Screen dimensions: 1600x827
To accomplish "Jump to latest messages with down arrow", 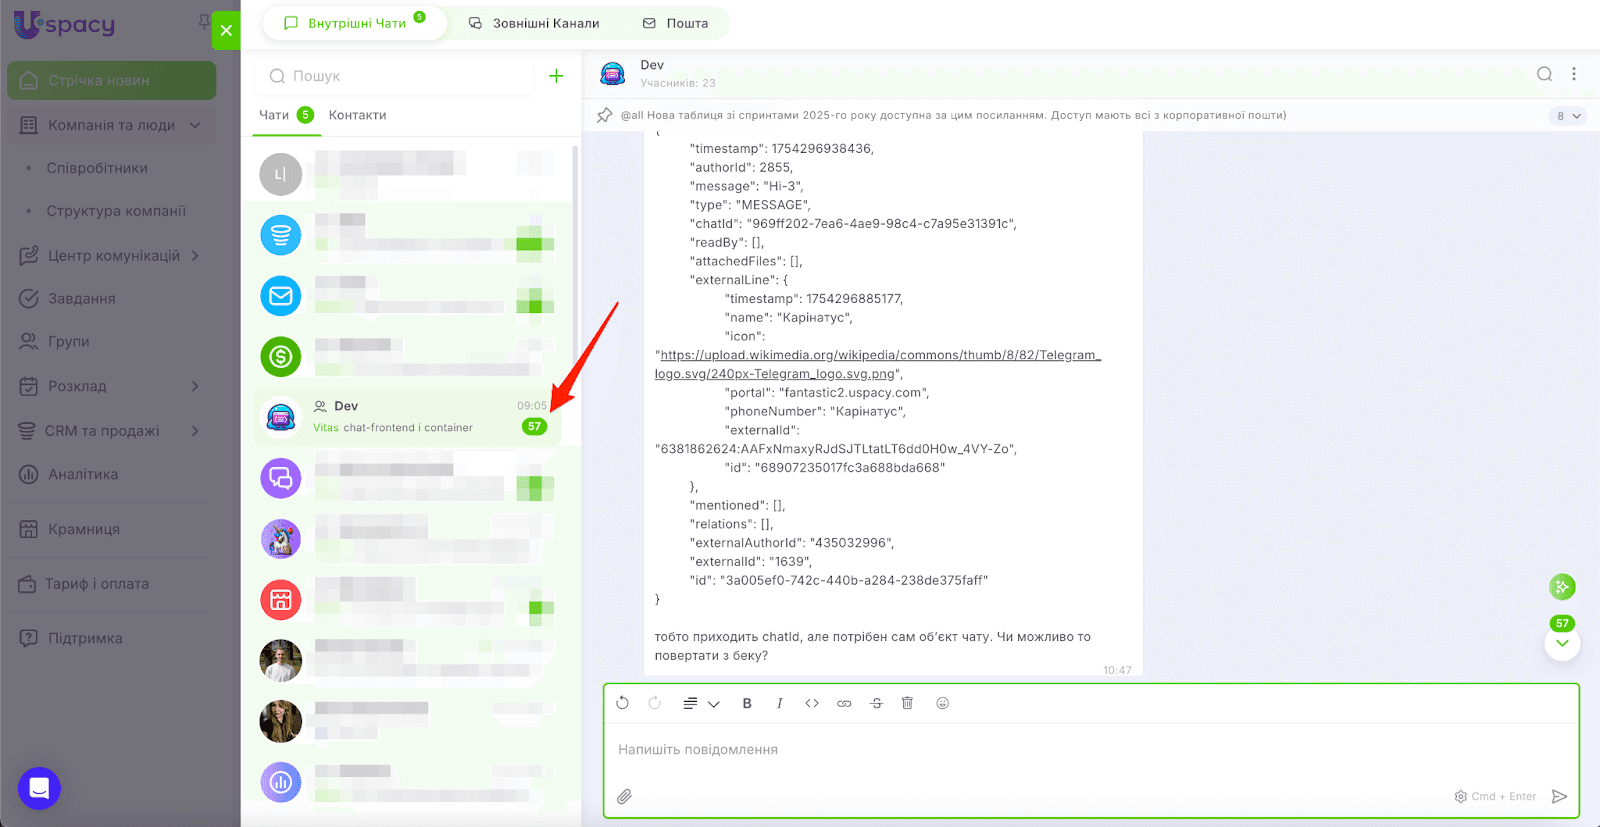I will [x=1562, y=643].
